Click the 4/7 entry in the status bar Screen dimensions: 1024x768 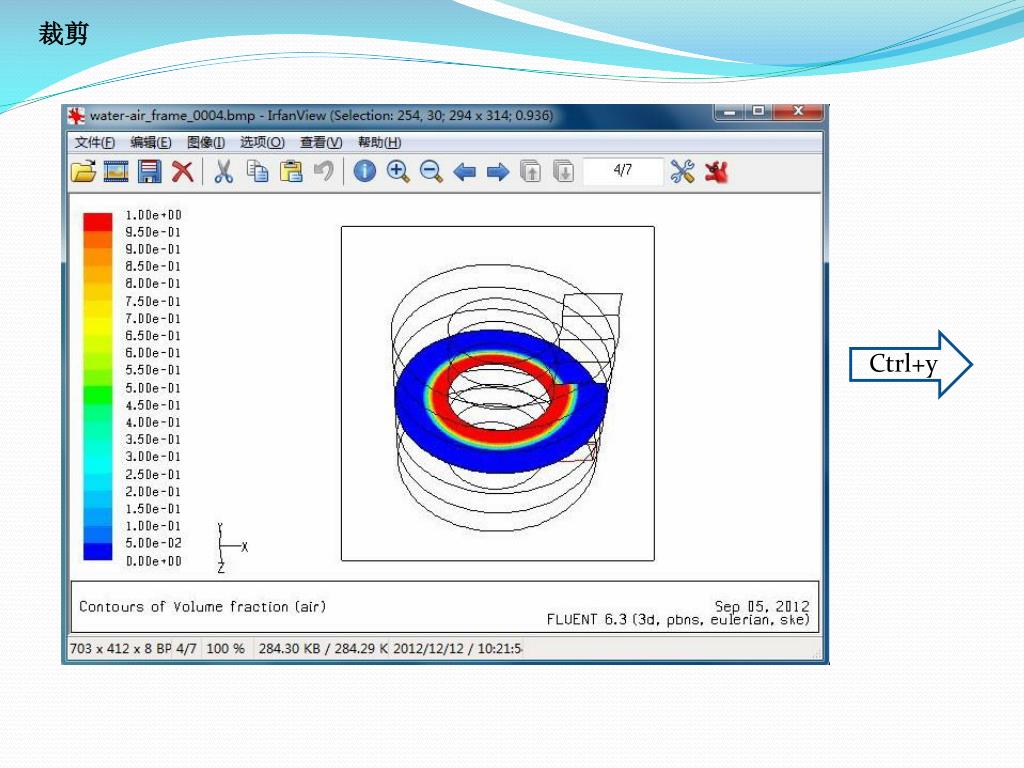click(186, 648)
